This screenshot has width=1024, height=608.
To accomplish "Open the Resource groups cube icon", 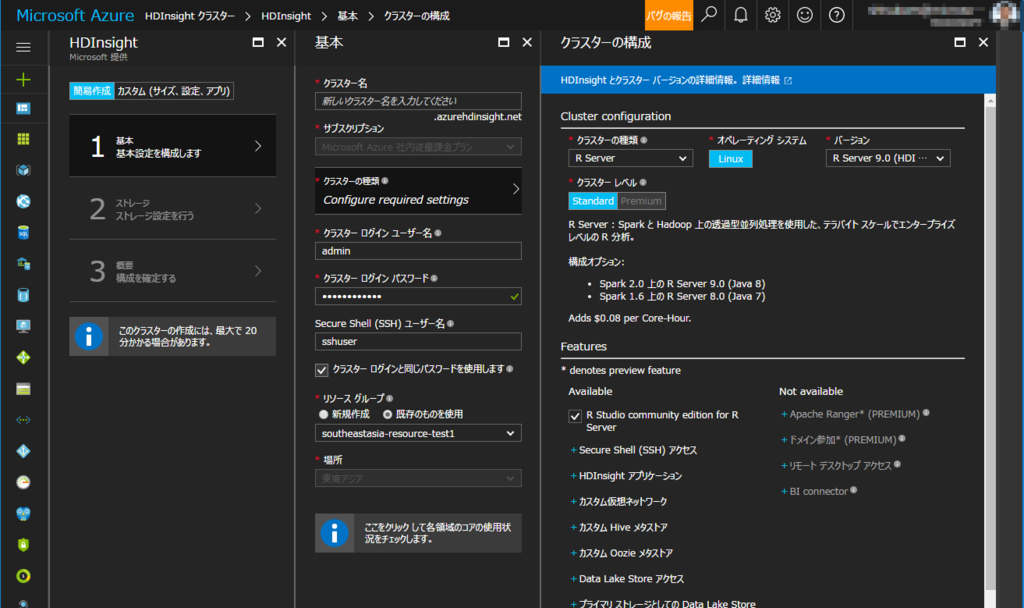I will pyautogui.click(x=24, y=170).
